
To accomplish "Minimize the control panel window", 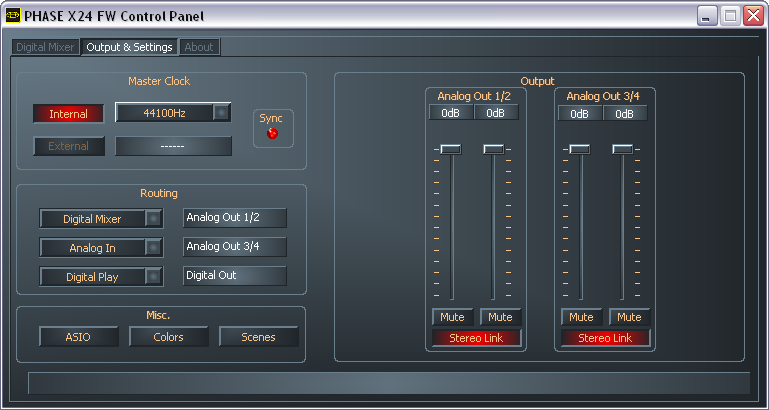I will coord(707,16).
